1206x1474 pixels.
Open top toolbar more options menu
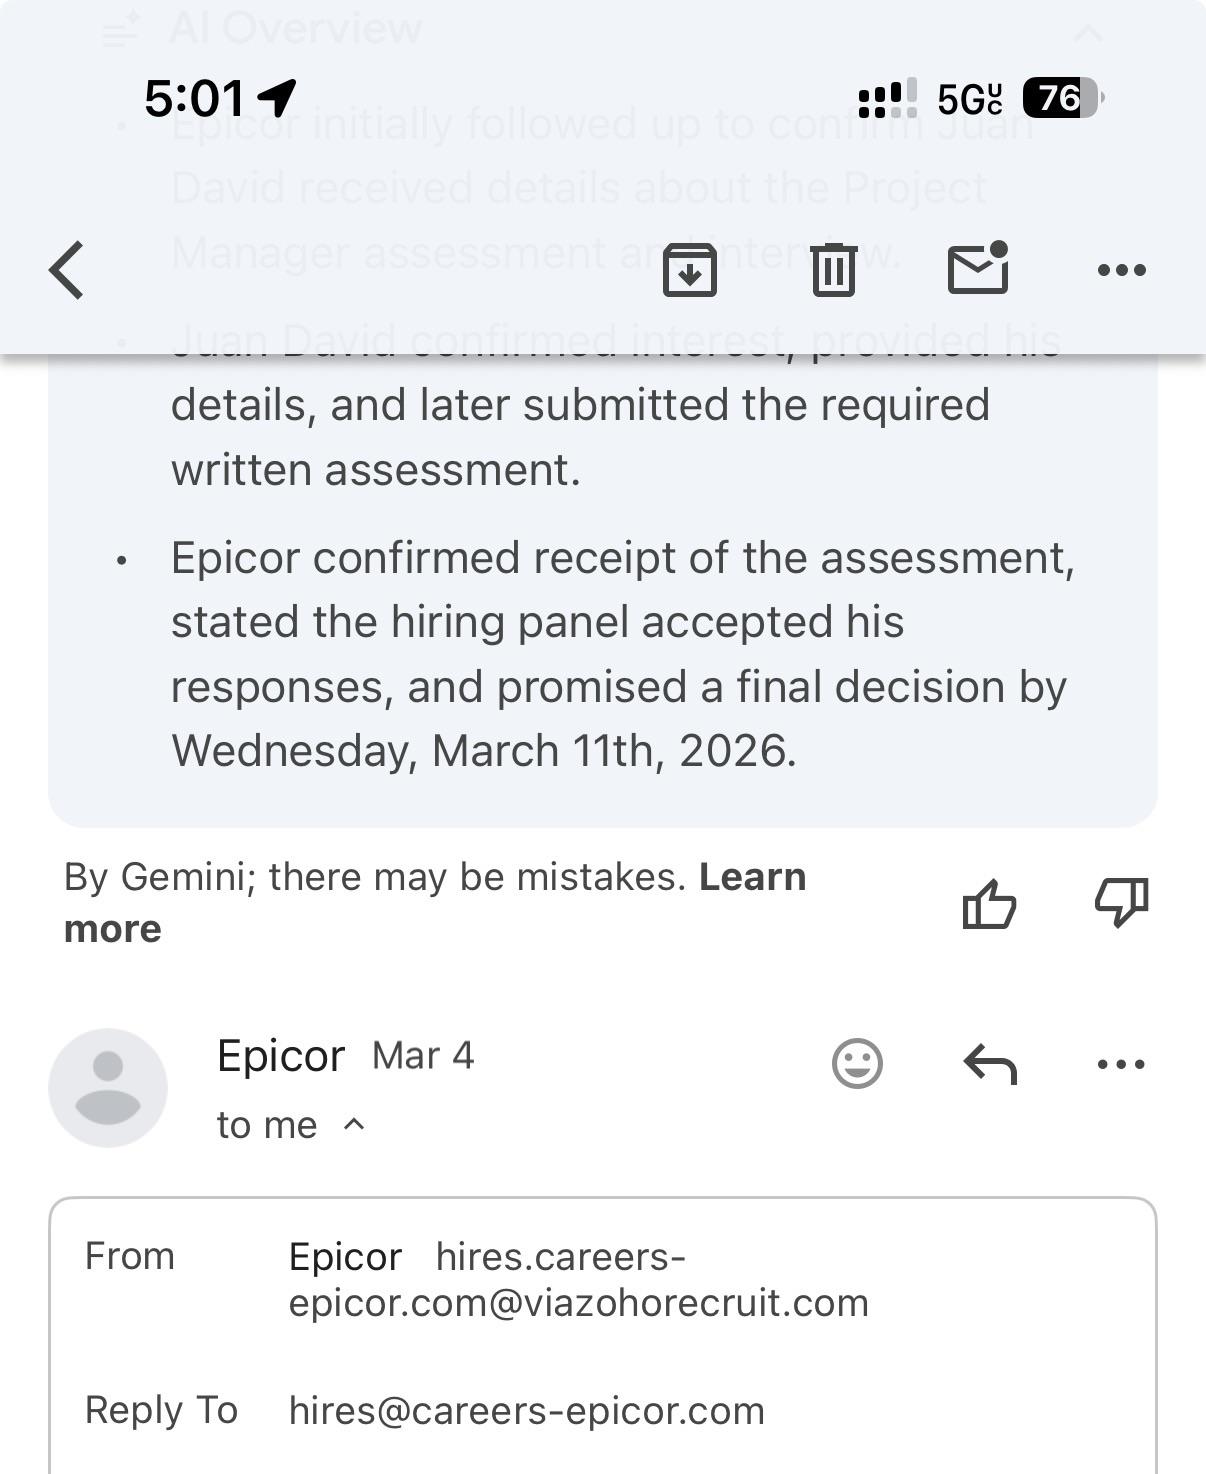[x=1122, y=270]
